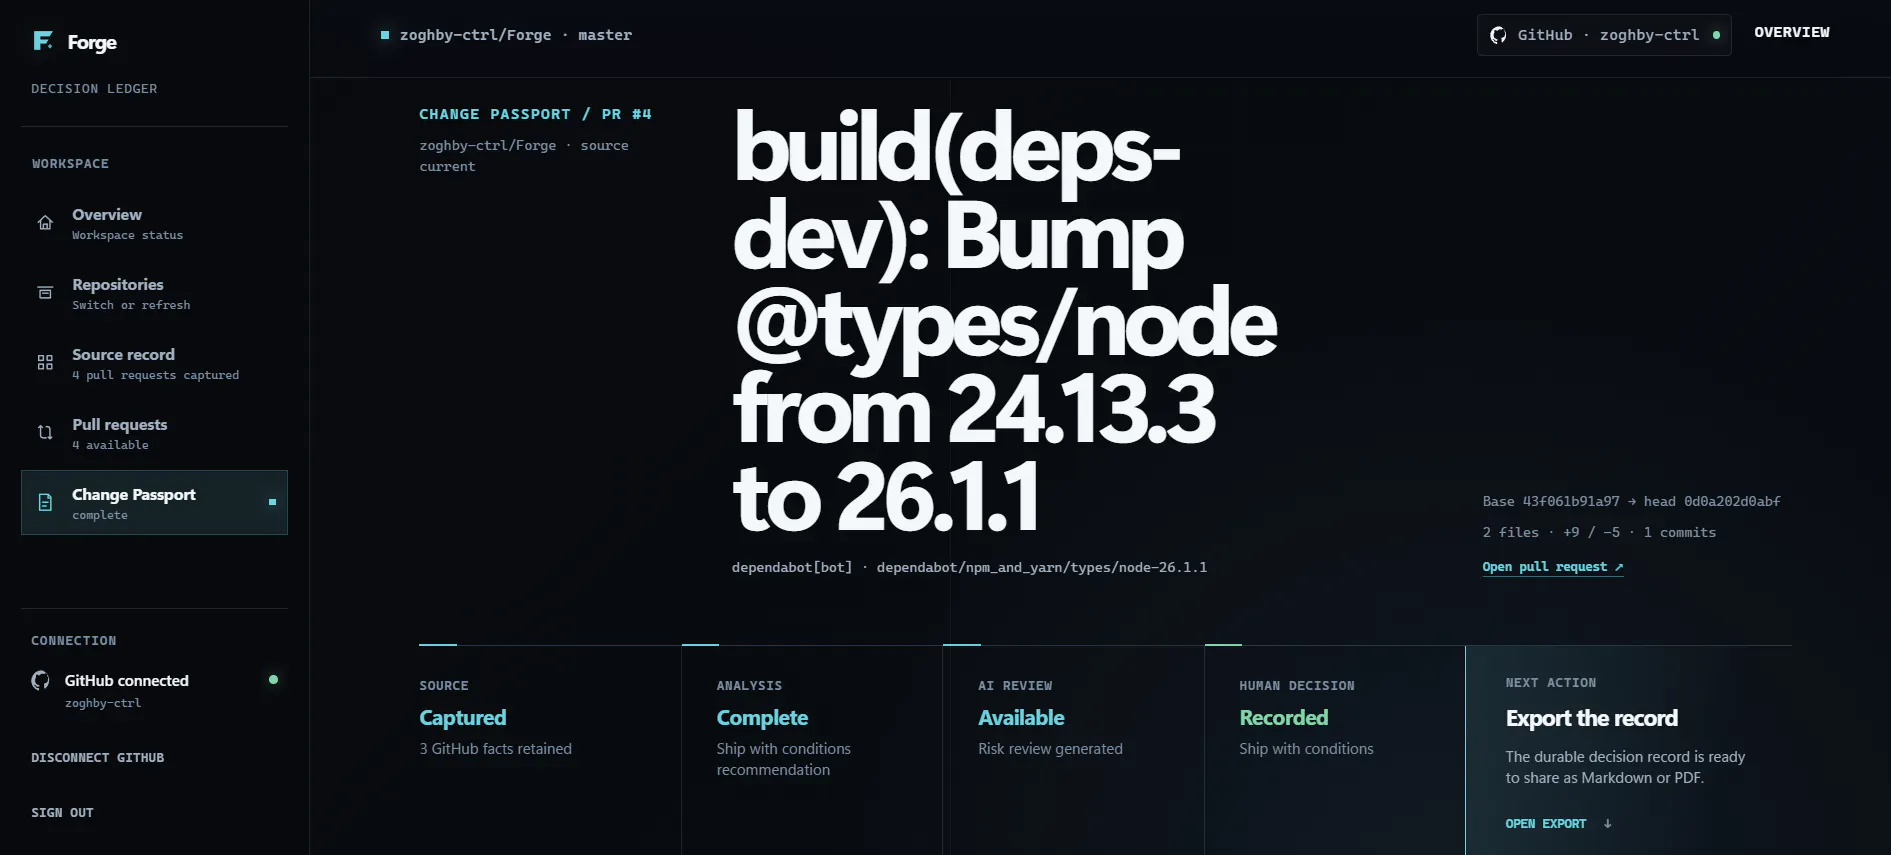1891x855 pixels.
Task: Click OVERVIEW in the top right
Action: 1792,33
